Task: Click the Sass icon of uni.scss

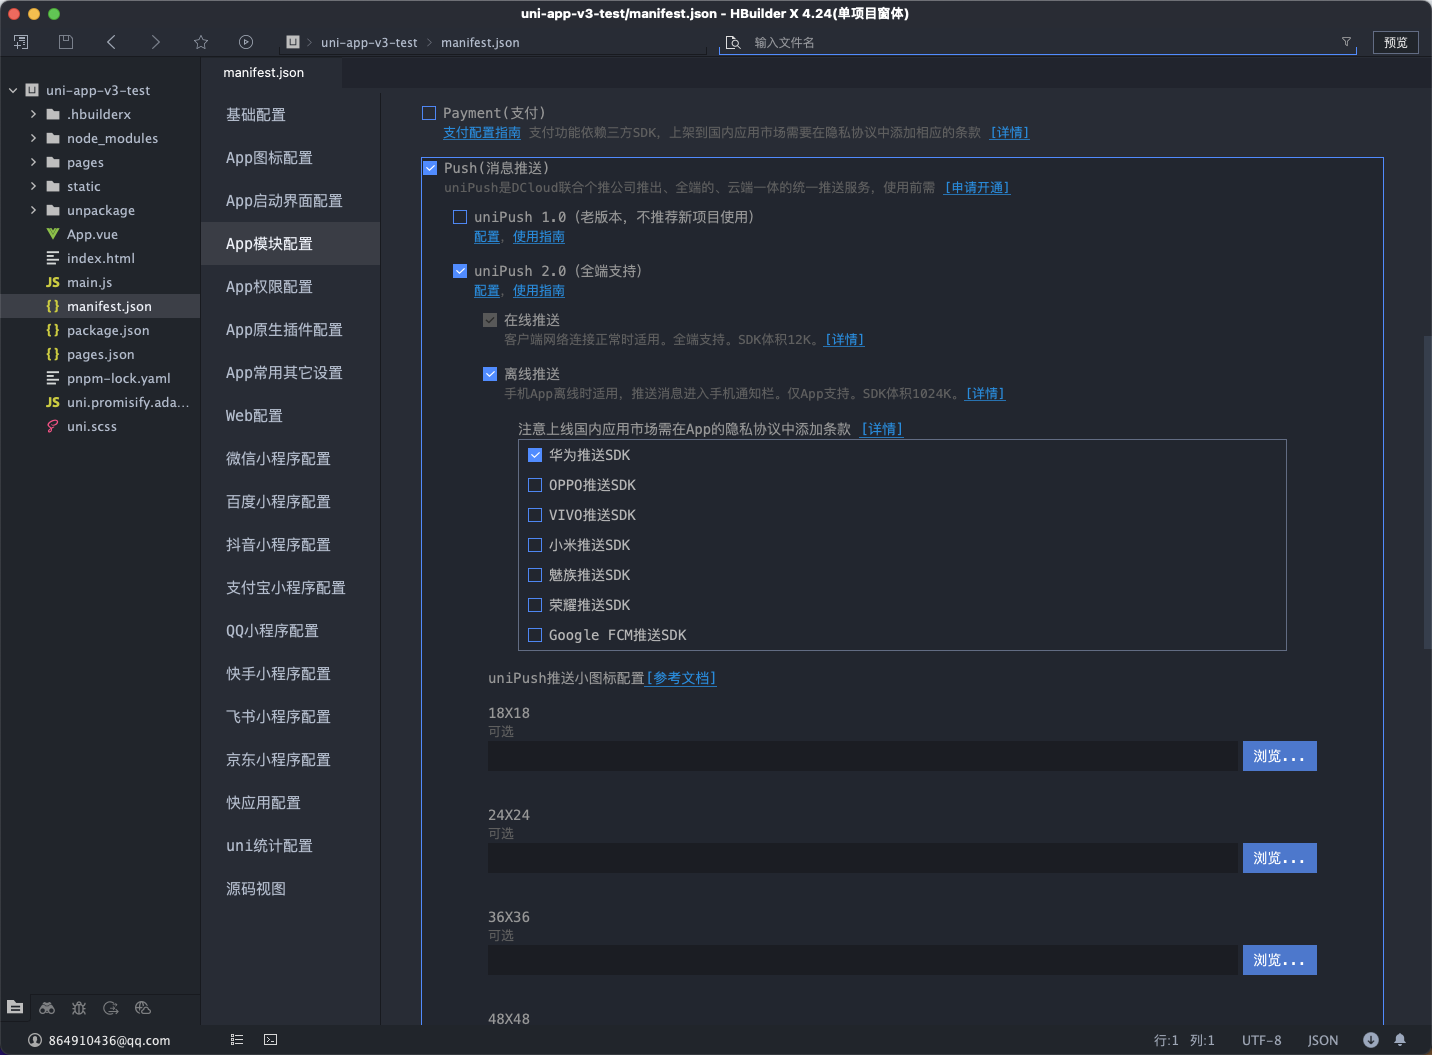Action: point(53,426)
